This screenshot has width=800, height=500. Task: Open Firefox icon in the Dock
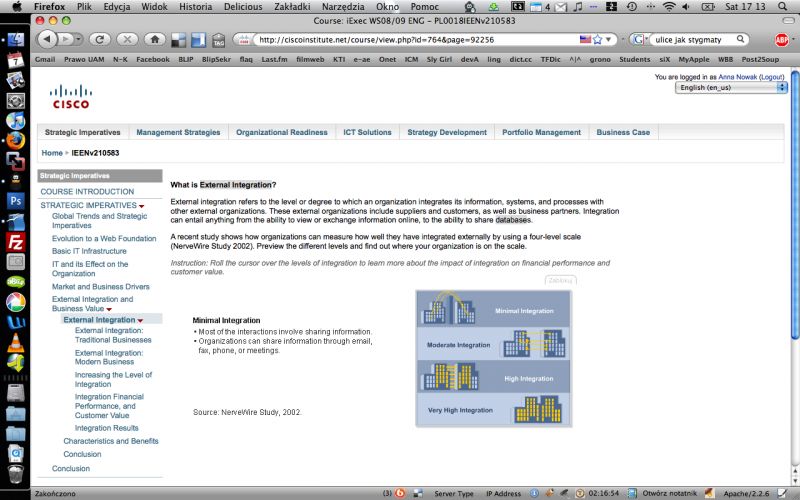(15, 140)
